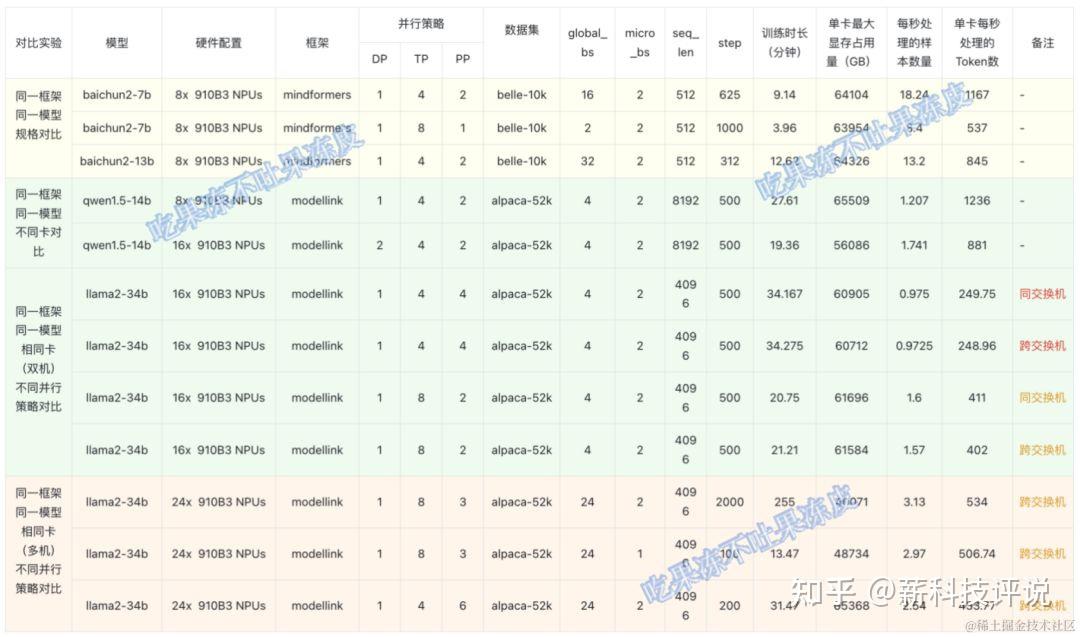Image resolution: width=1080 pixels, height=637 pixels.
Task: Select the first 同交换机 remark label
Action: coord(1042,294)
